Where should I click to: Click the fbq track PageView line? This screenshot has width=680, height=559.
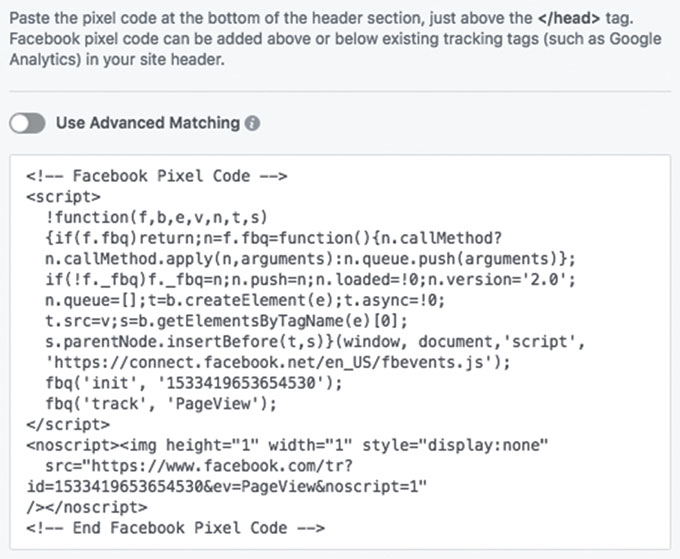[161, 404]
